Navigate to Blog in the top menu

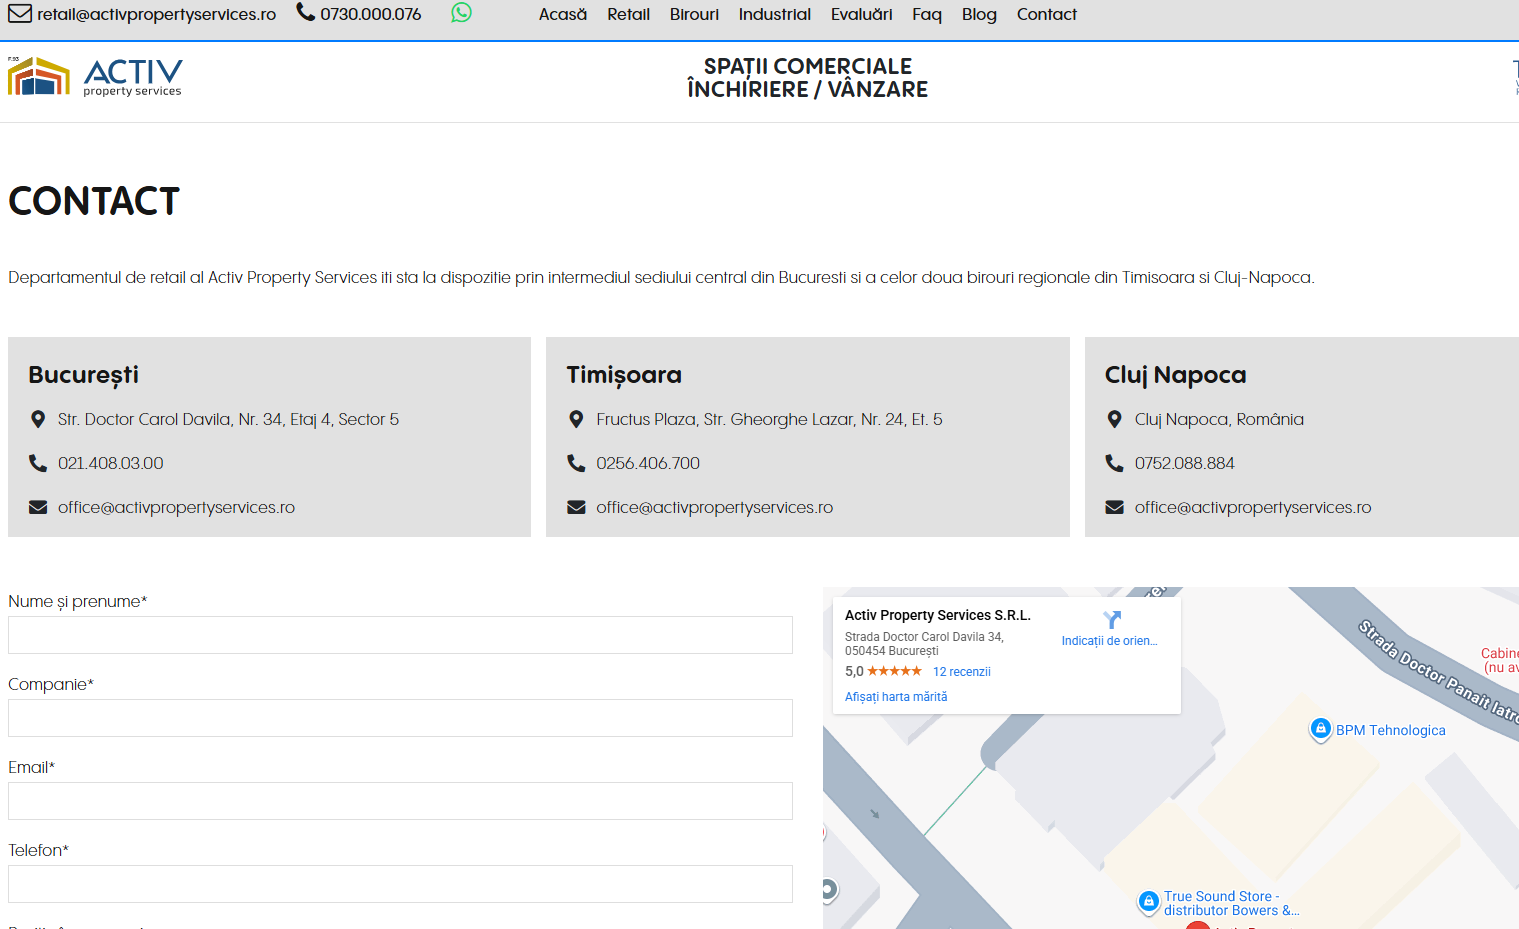coord(978,14)
